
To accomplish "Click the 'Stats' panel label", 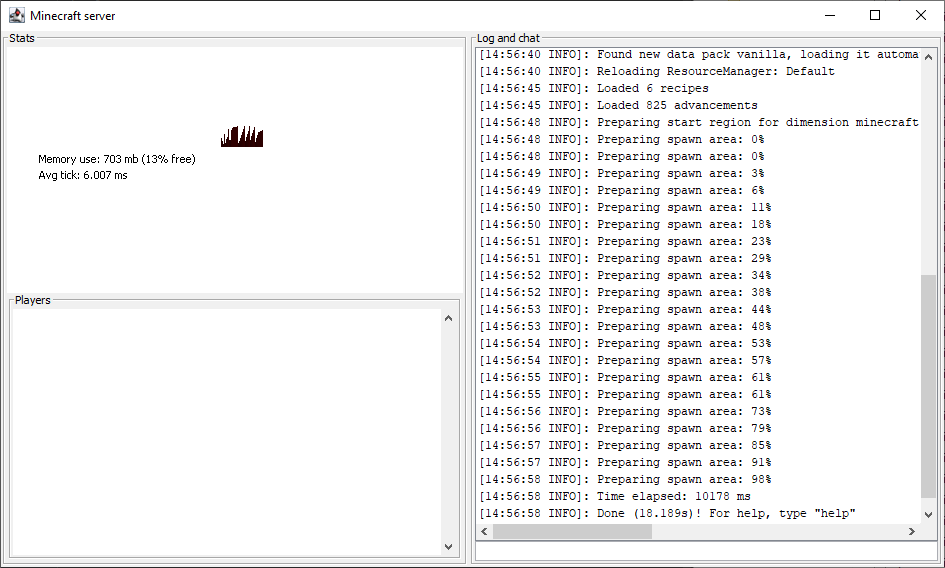I will pyautogui.click(x=22, y=38).
